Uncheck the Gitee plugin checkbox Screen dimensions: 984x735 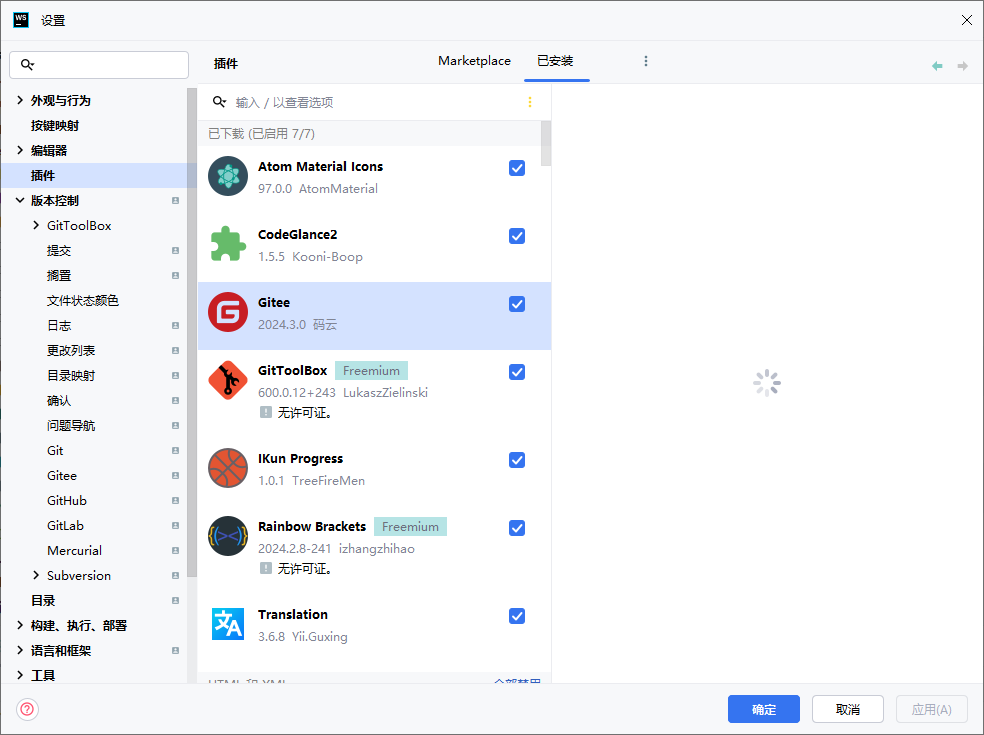(x=517, y=304)
